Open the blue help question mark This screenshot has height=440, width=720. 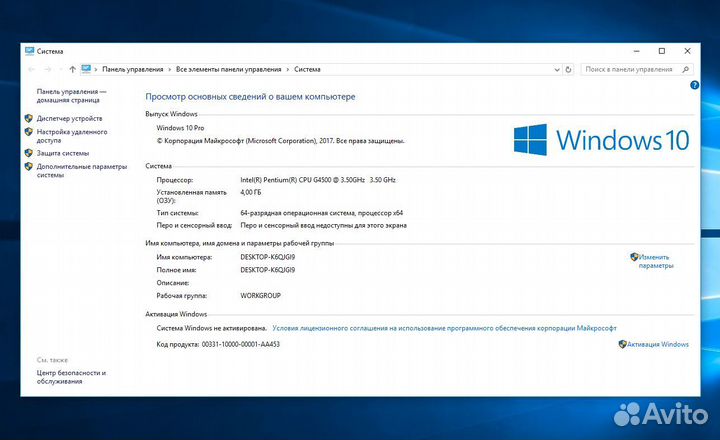click(694, 85)
